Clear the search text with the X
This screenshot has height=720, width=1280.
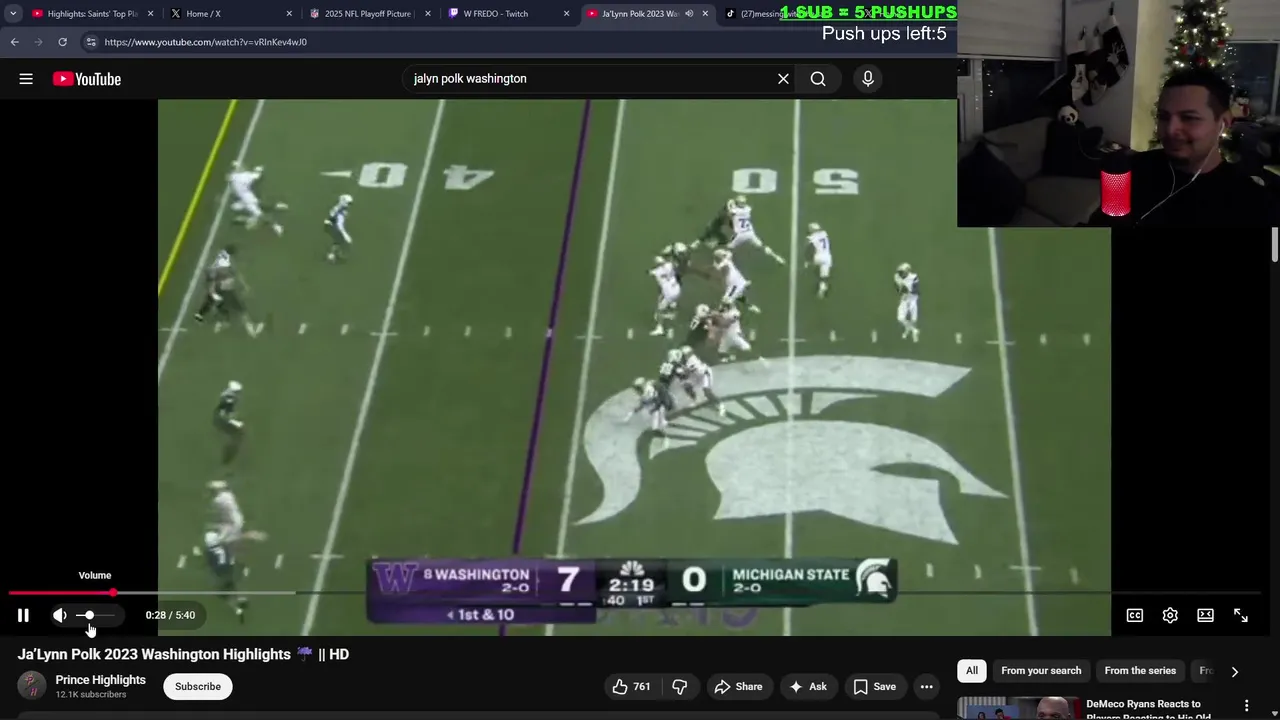[x=783, y=79]
